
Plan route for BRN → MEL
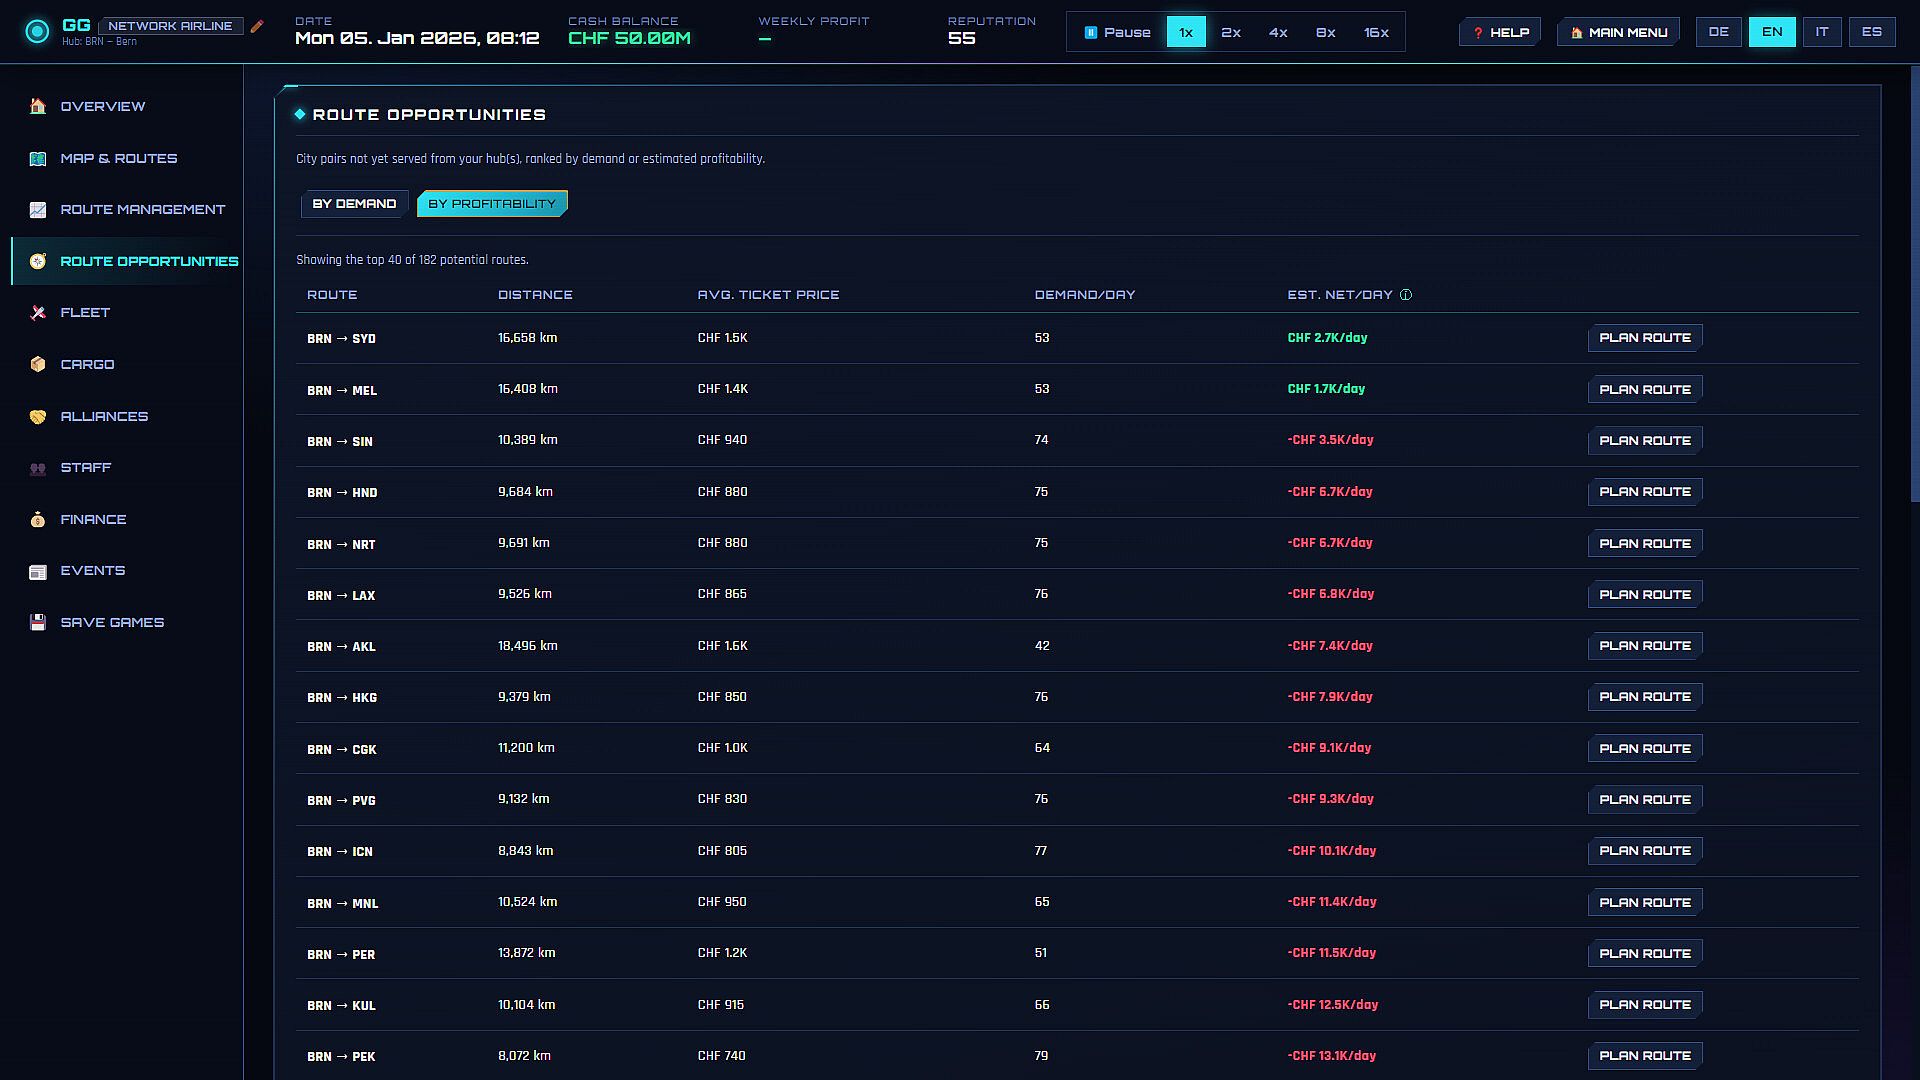[1645, 389]
